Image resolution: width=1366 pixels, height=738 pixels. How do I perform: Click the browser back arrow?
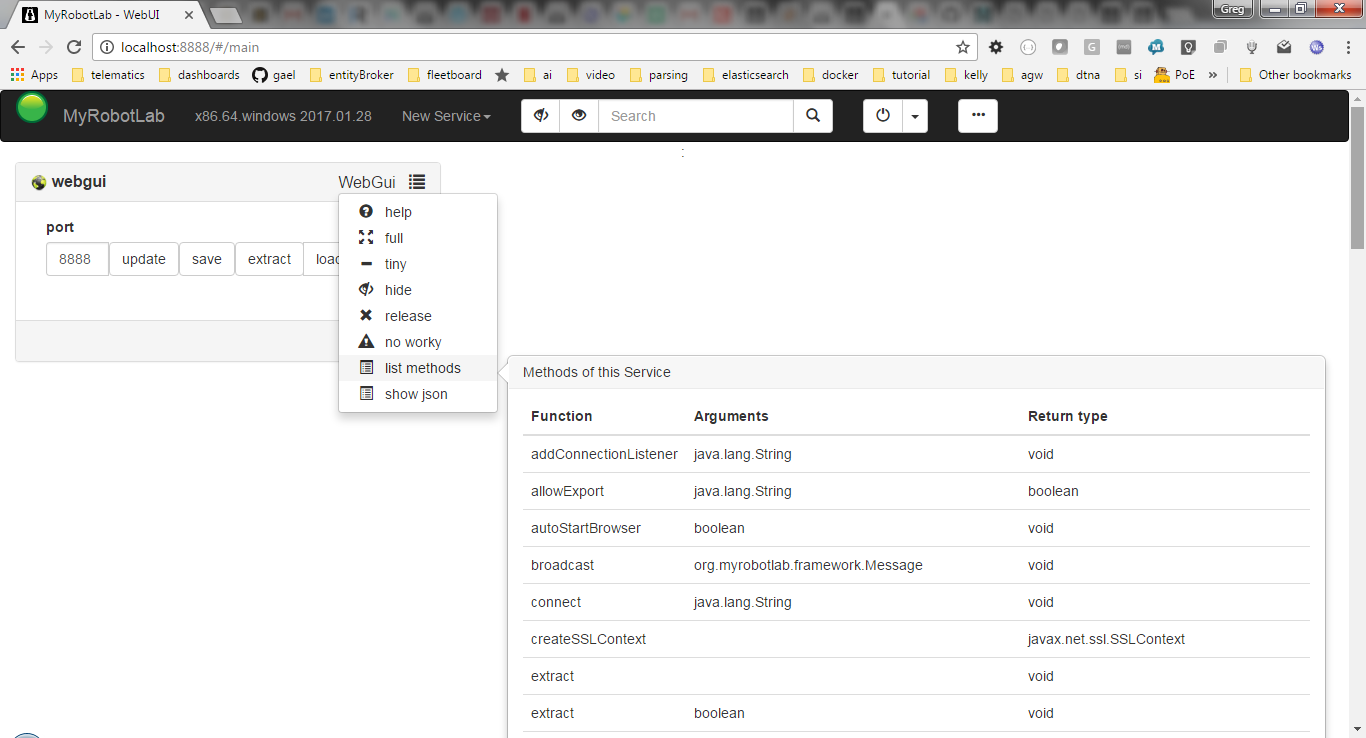pyautogui.click(x=18, y=47)
